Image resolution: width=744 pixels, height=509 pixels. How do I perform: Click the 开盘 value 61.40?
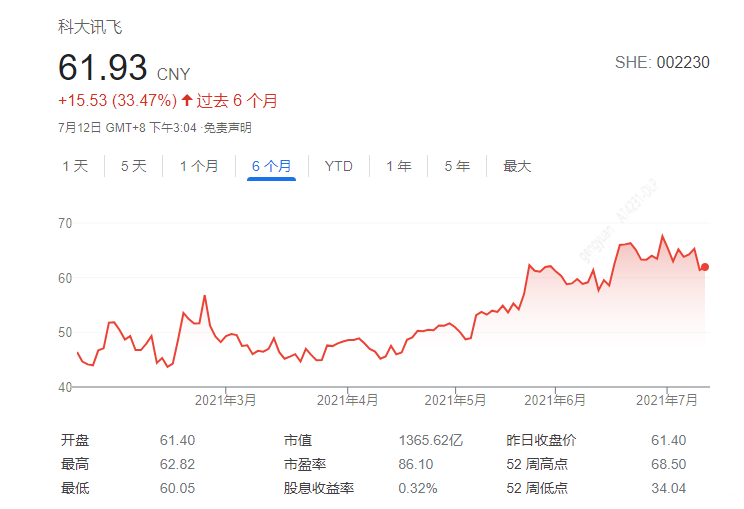tap(177, 440)
